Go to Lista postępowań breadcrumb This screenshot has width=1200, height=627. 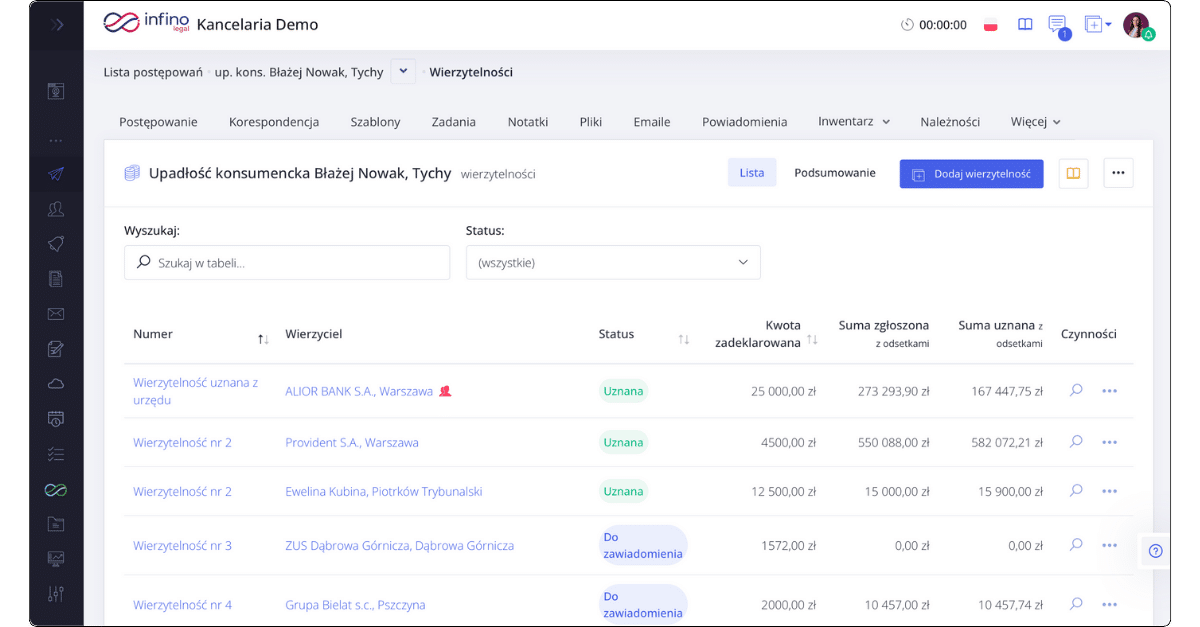[x=153, y=72]
